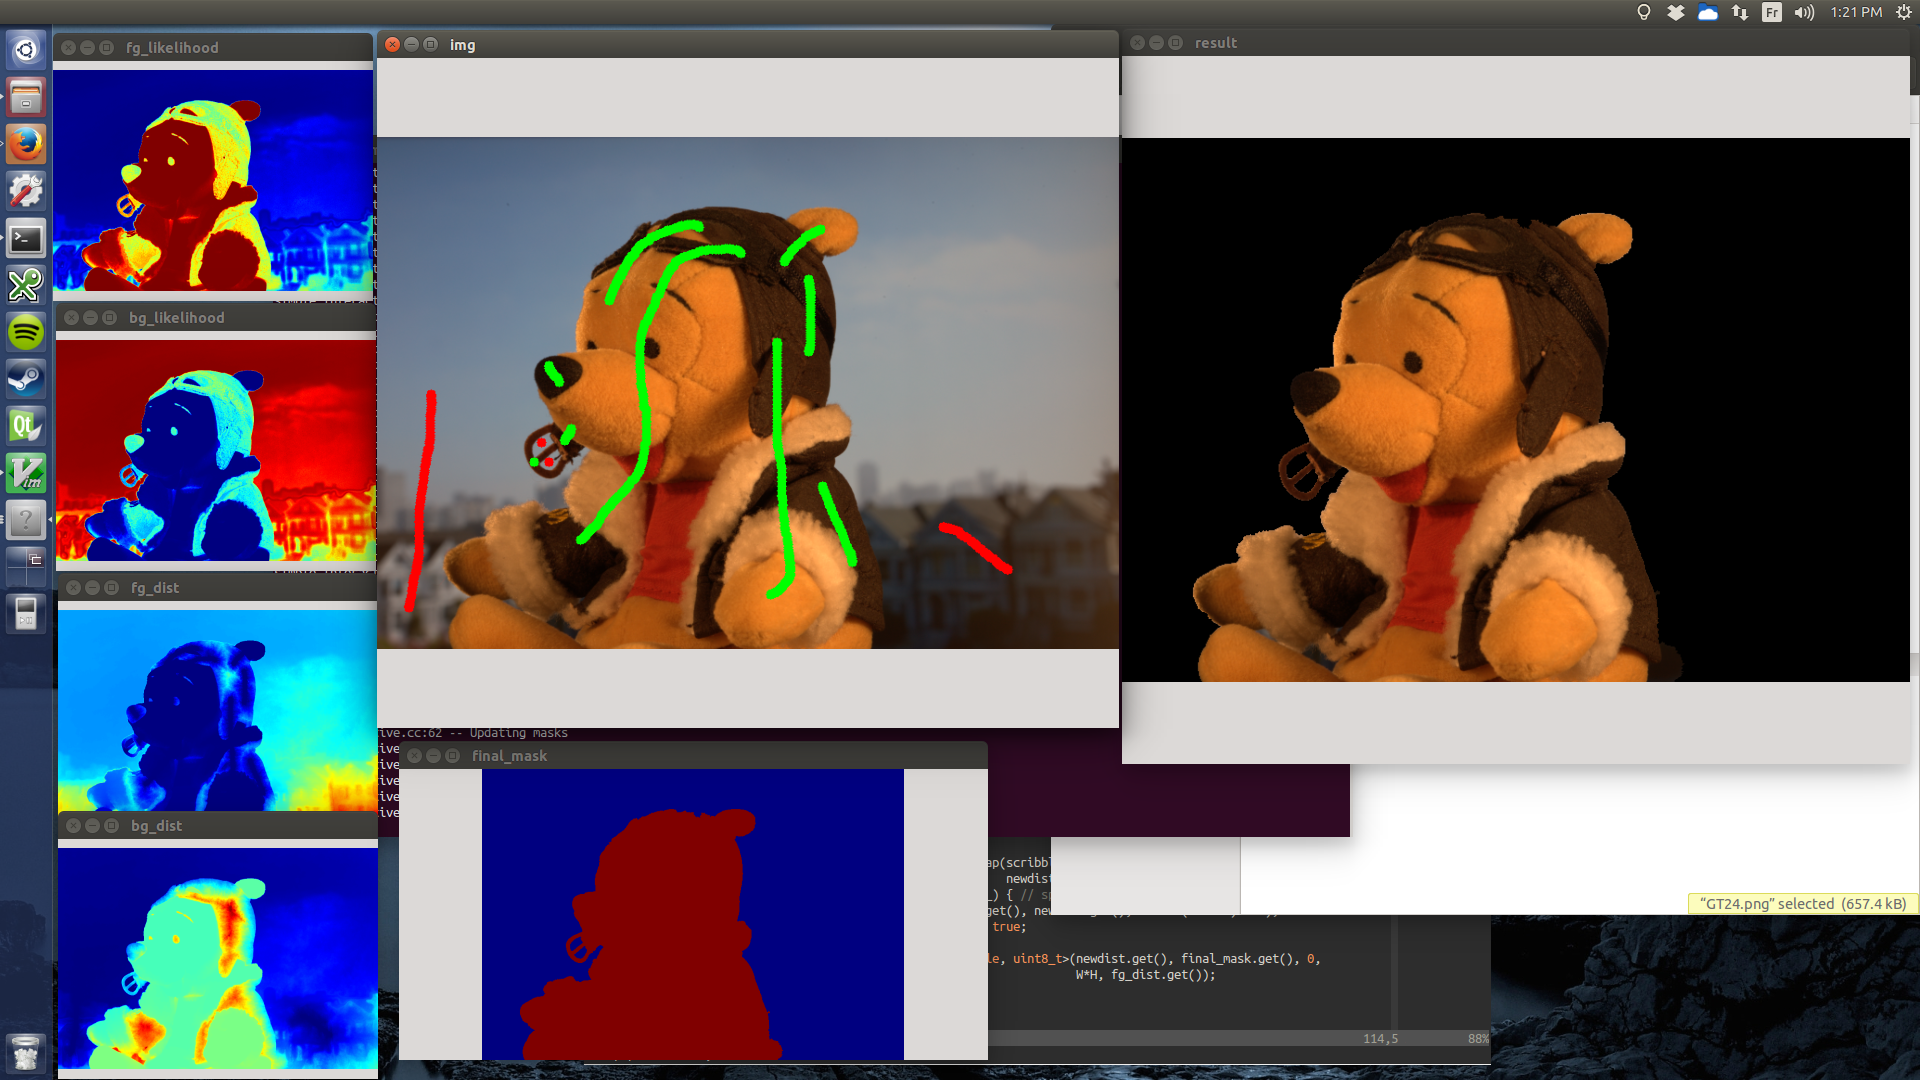Viewport: 1920px width, 1080px height.
Task: Launch Steam from the dock
Action: 26,379
